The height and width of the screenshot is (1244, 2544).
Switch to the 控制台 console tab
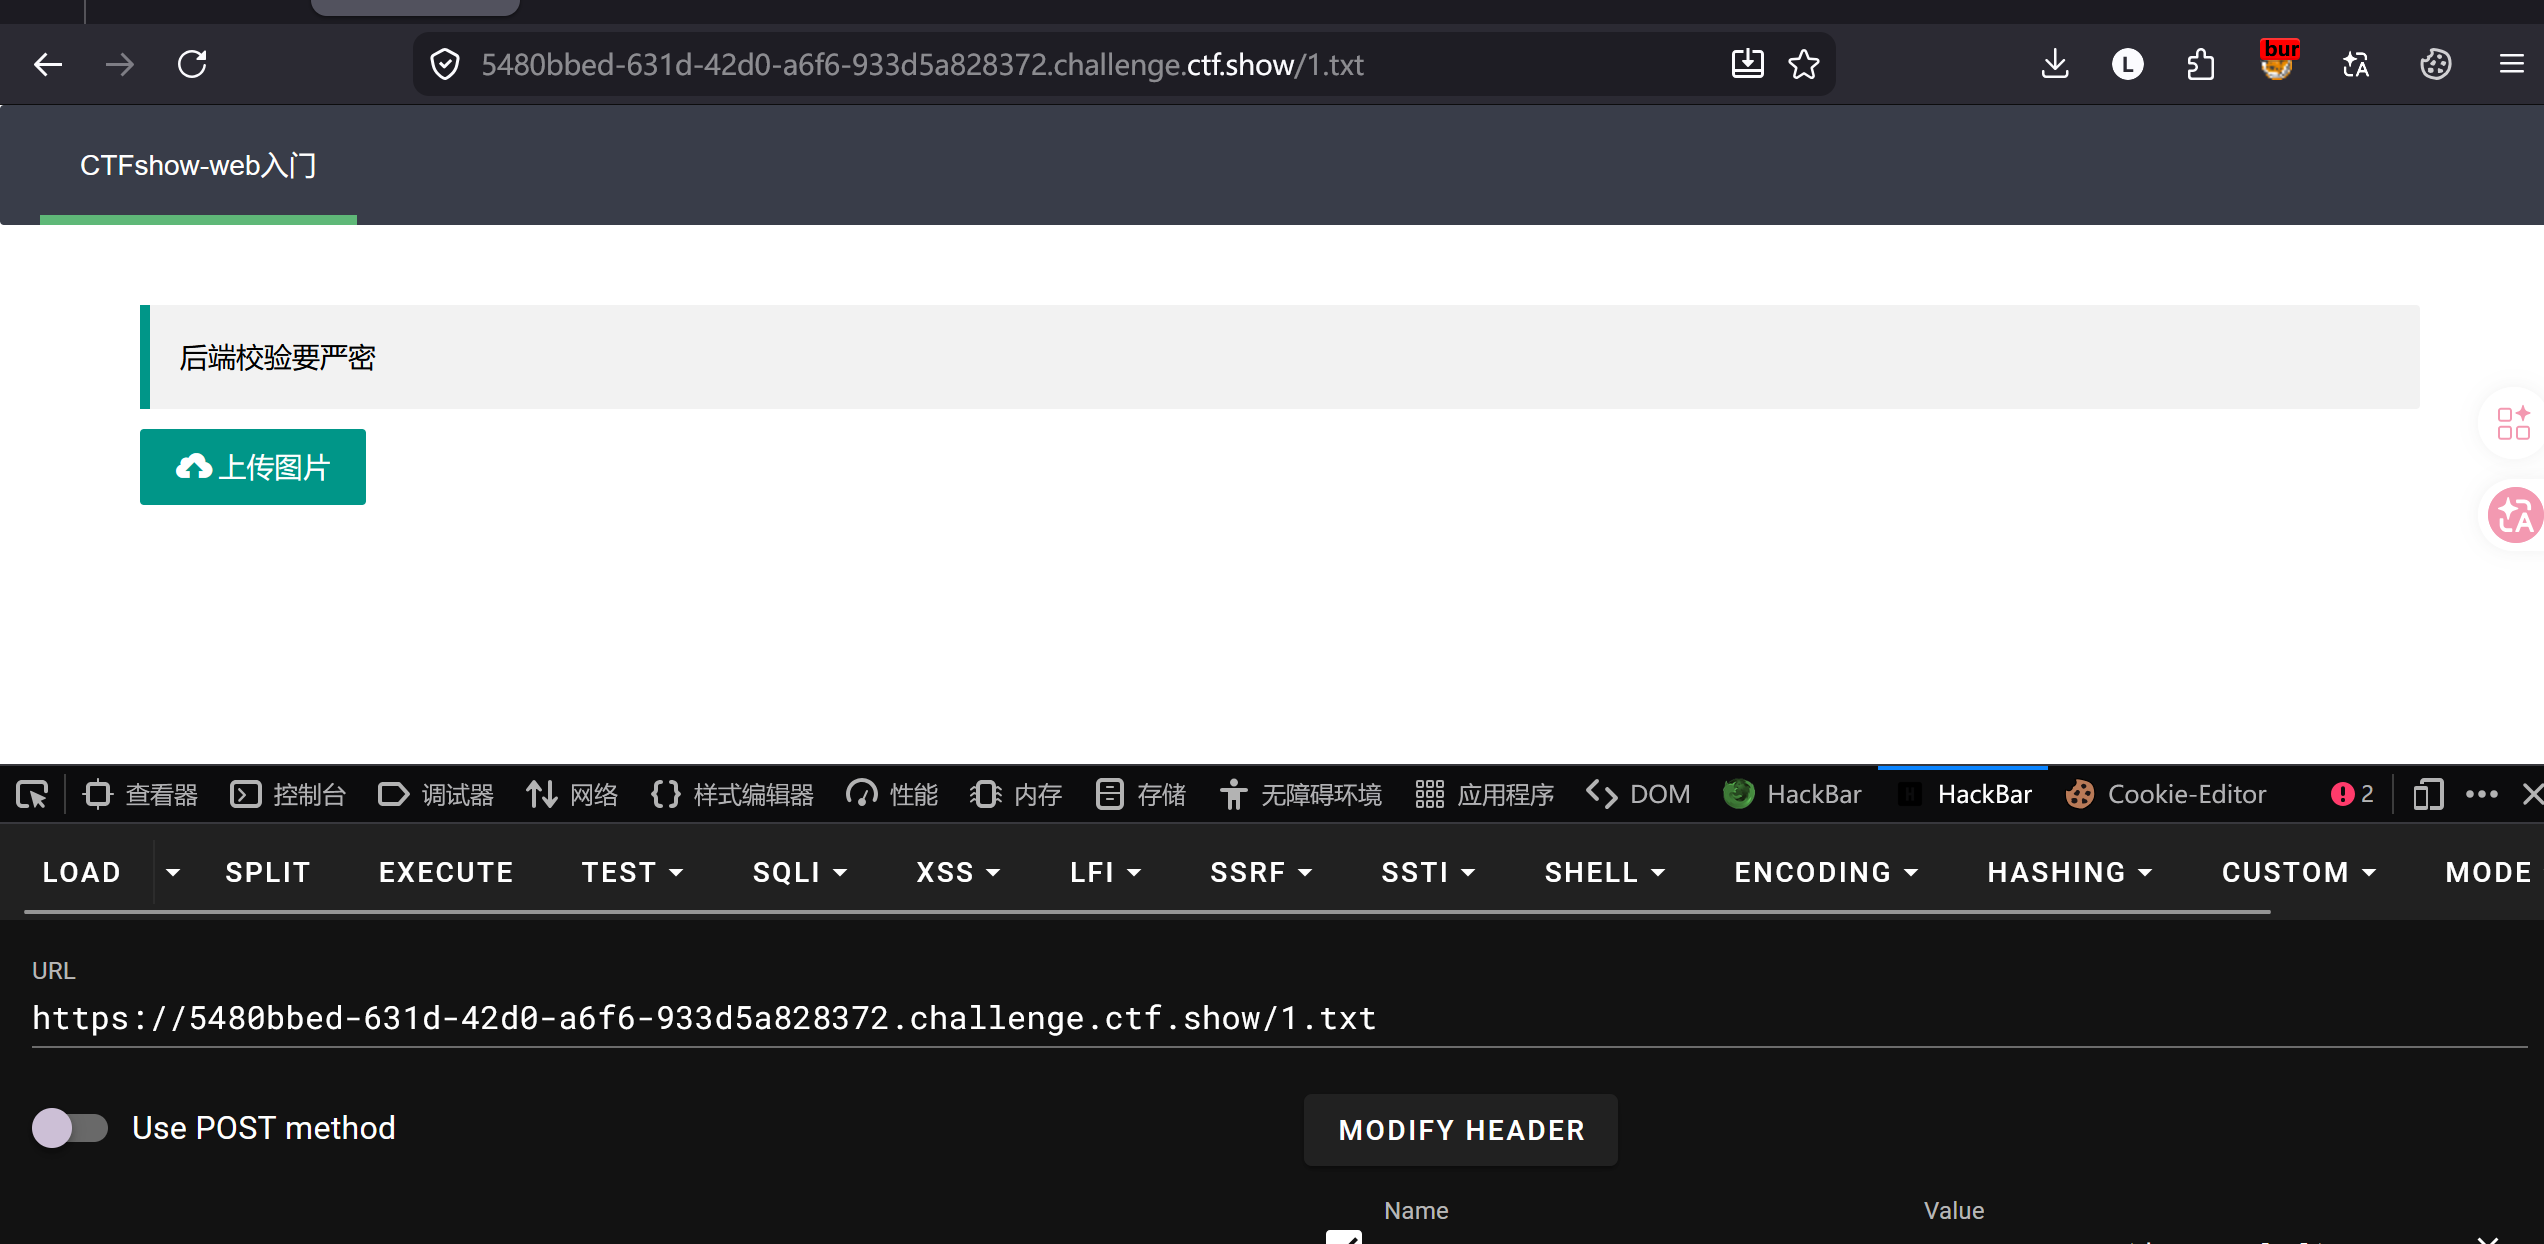click(x=288, y=795)
